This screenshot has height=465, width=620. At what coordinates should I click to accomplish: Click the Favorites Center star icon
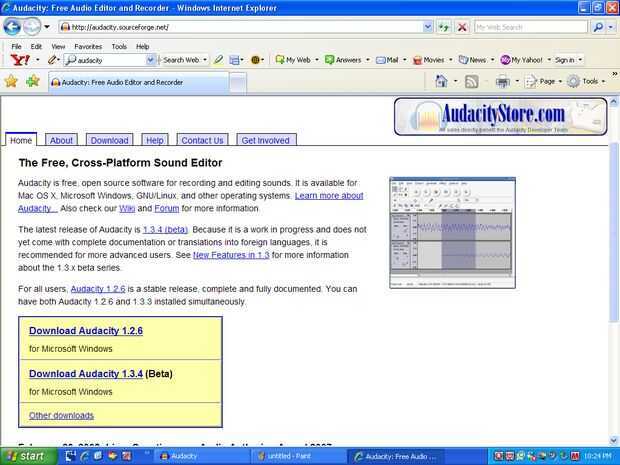coord(11,81)
